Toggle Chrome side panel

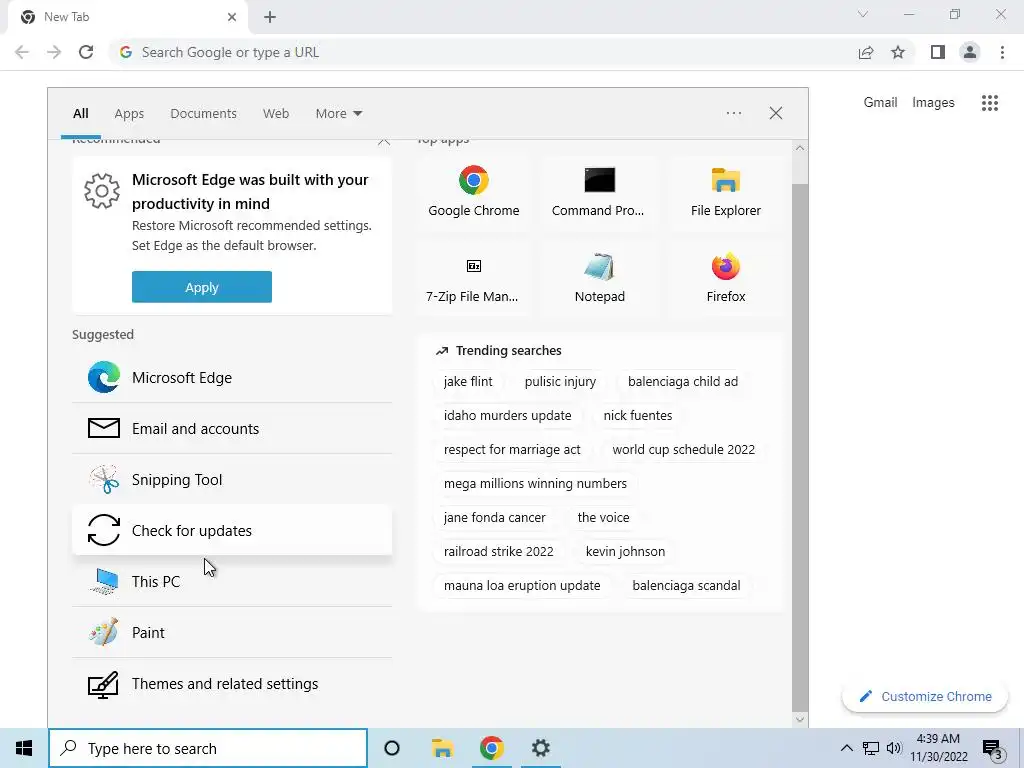coord(938,52)
